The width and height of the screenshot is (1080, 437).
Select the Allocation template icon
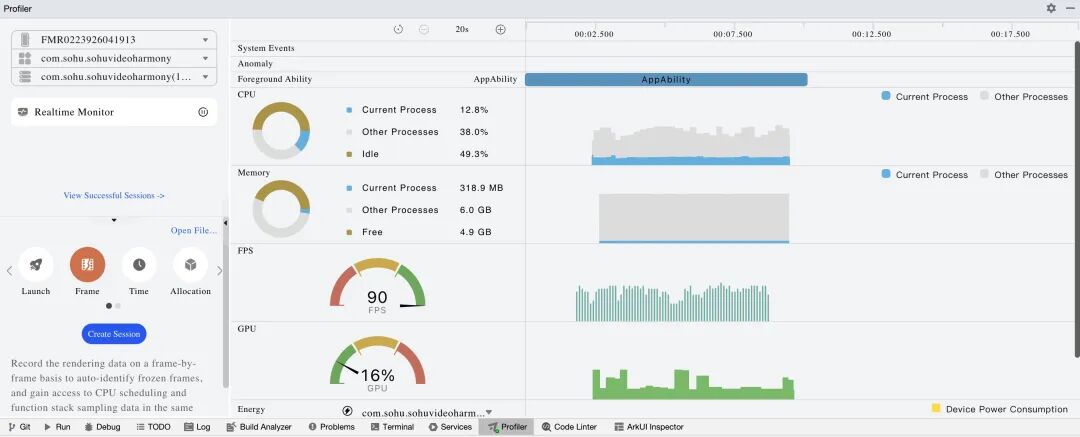click(191, 265)
